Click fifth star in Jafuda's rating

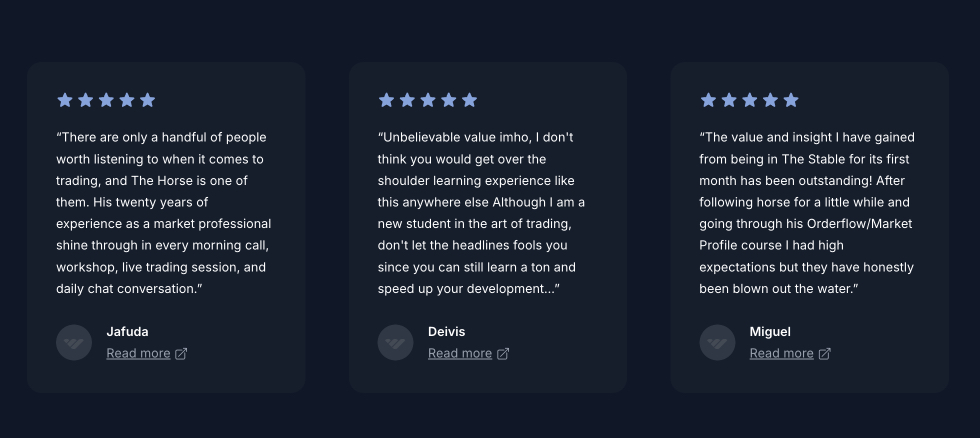coord(148,100)
